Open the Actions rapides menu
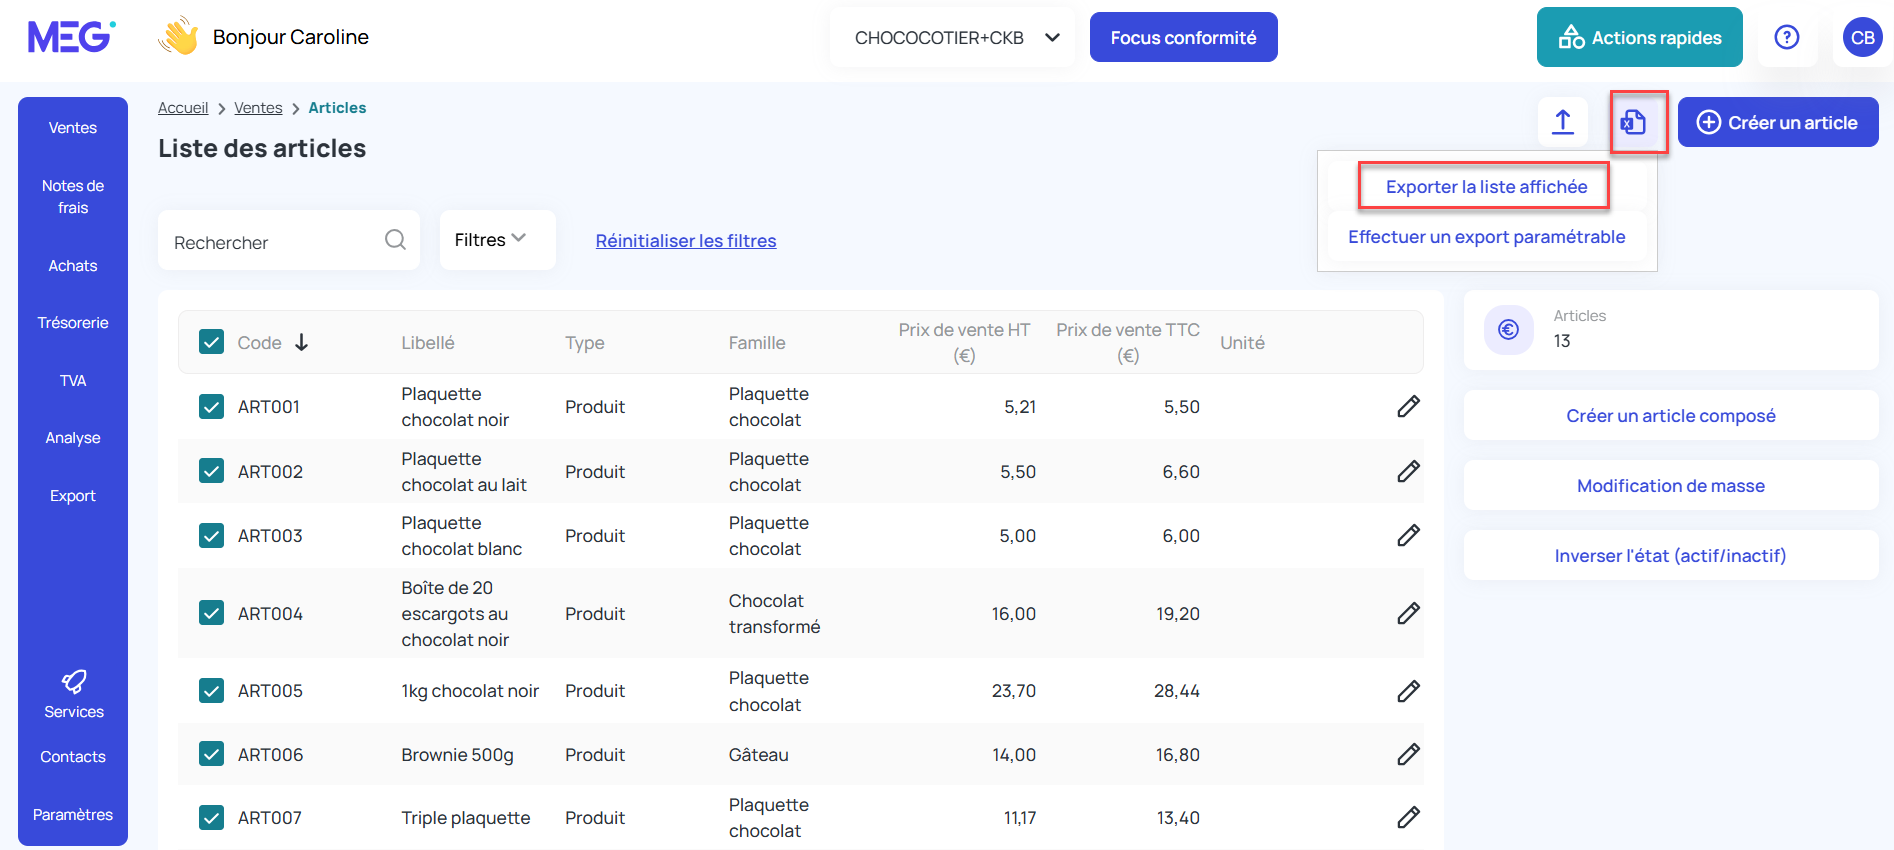The width and height of the screenshot is (1894, 850). [1639, 38]
